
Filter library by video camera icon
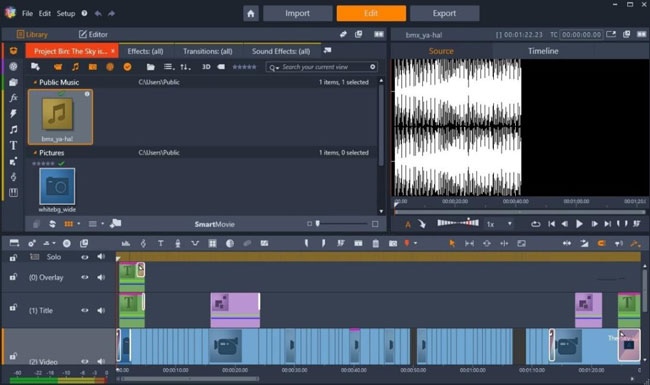point(58,67)
